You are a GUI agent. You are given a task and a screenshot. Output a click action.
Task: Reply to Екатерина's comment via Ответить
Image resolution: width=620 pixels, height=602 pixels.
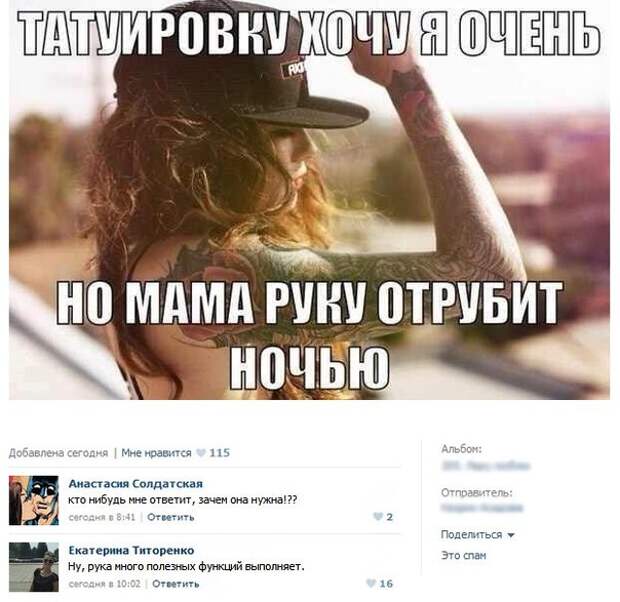176,583
